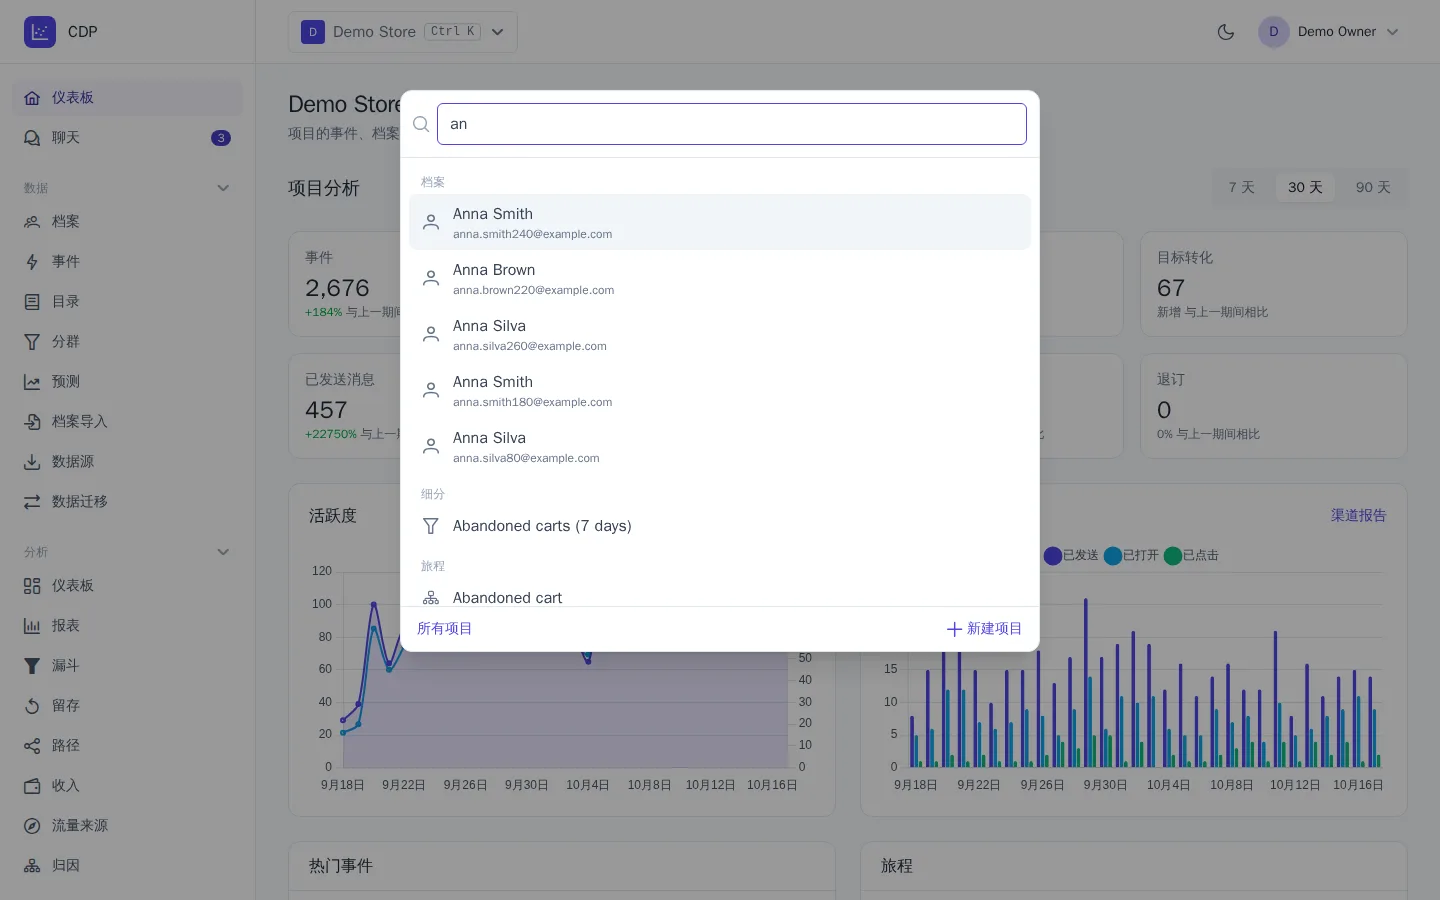
Task: Click the search input containing 'an'
Action: click(732, 124)
